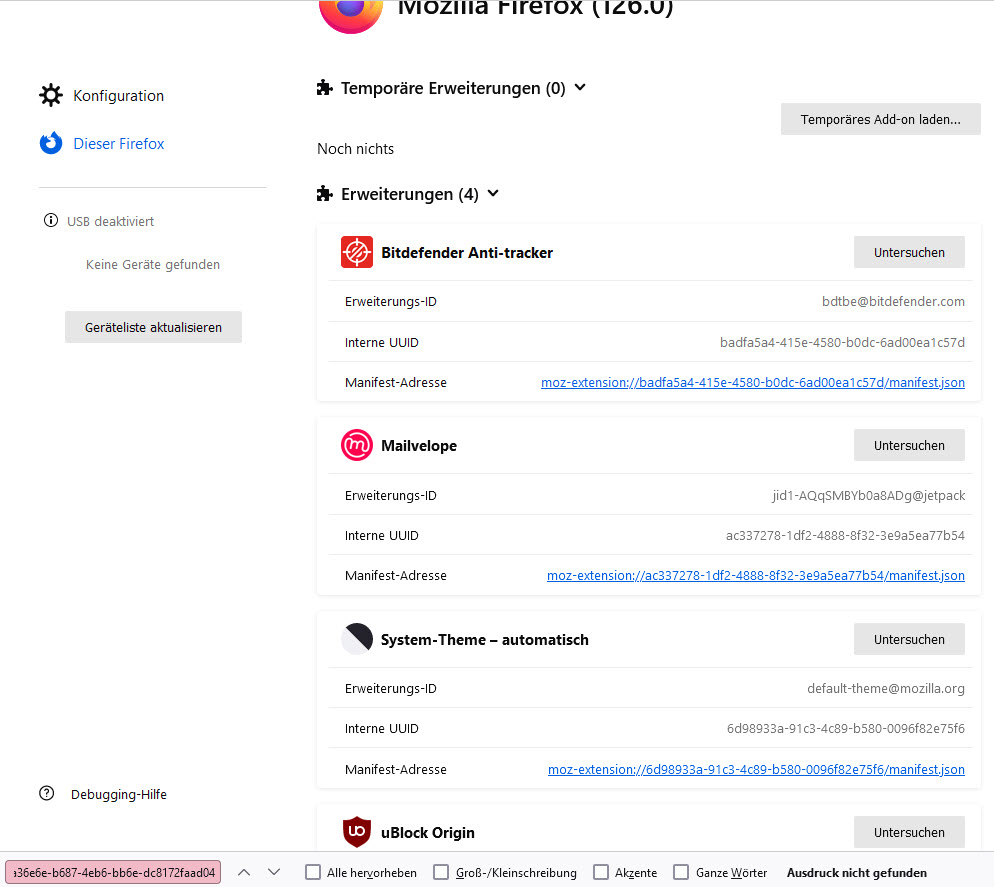Collapse the Temporäre Erweiterungen section
This screenshot has height=887, width=994.
[580, 87]
